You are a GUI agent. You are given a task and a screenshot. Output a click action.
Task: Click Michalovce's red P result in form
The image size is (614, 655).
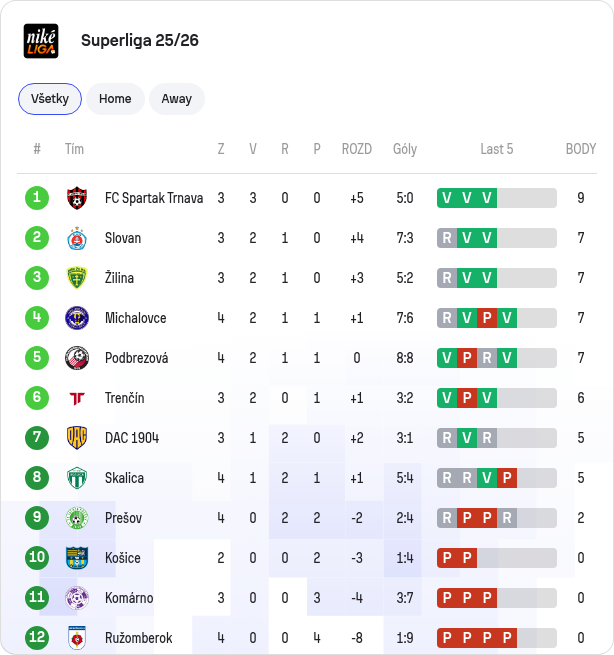pos(487,318)
